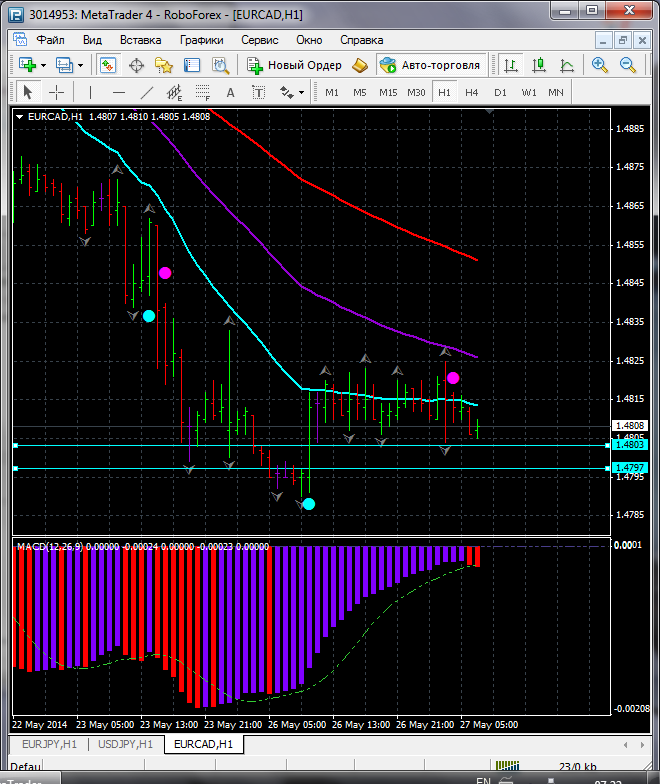Select the cursor arrow tool
Image resolution: width=660 pixels, height=784 pixels.
coord(28,92)
